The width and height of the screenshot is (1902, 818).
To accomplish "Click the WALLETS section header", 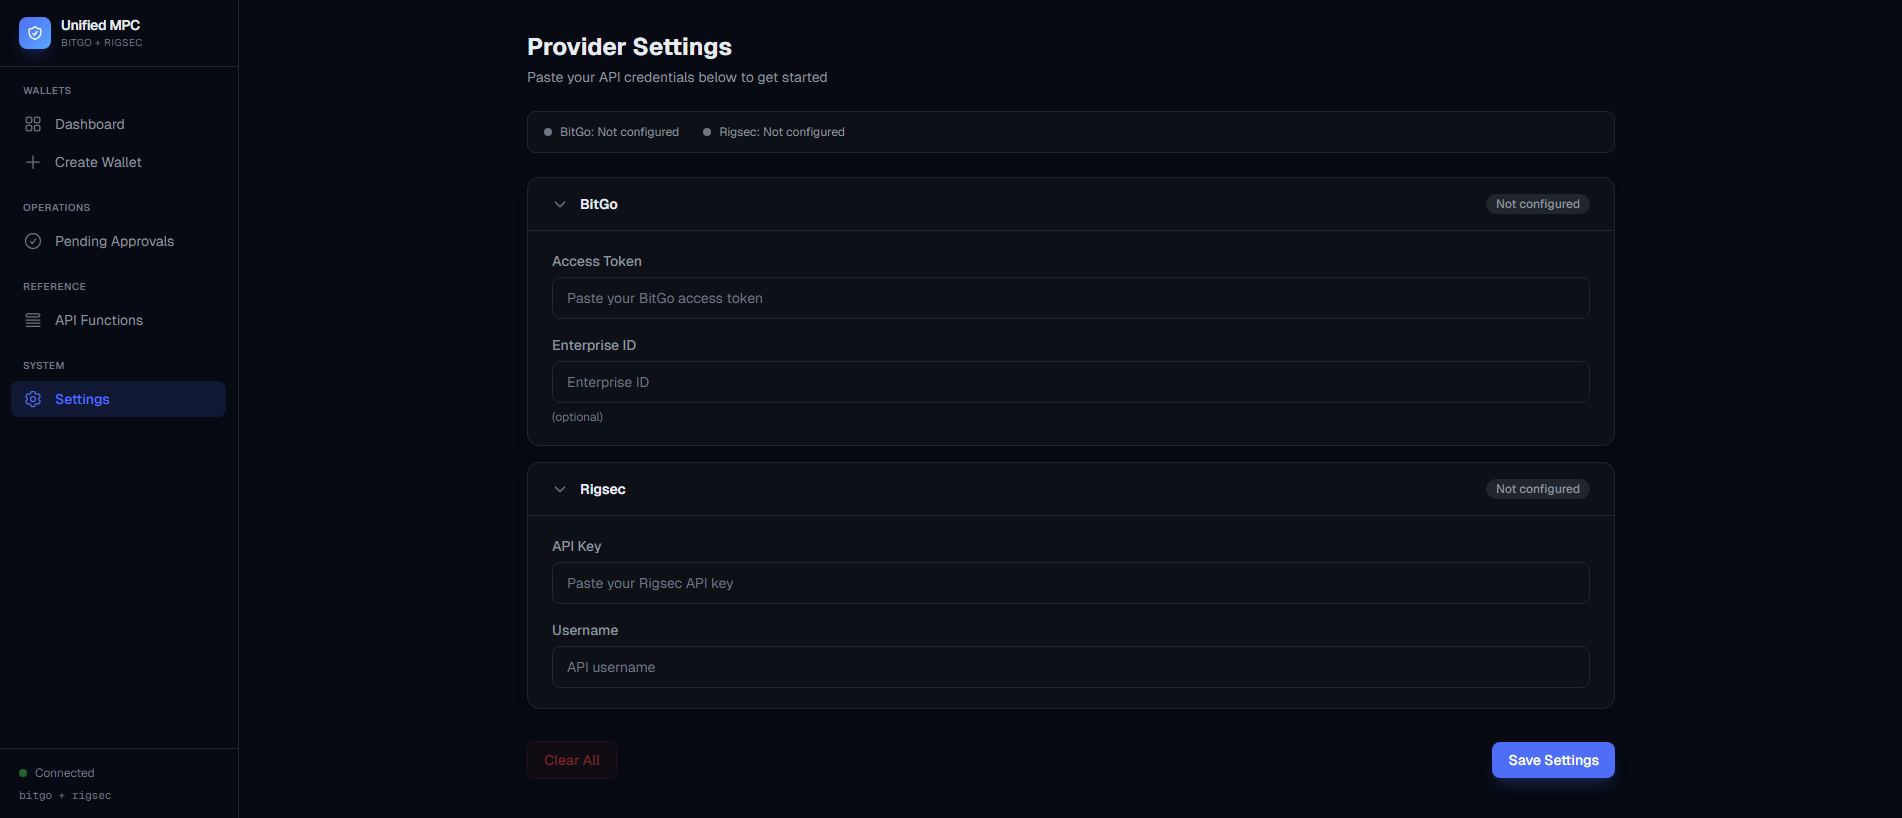I will 47,91.
